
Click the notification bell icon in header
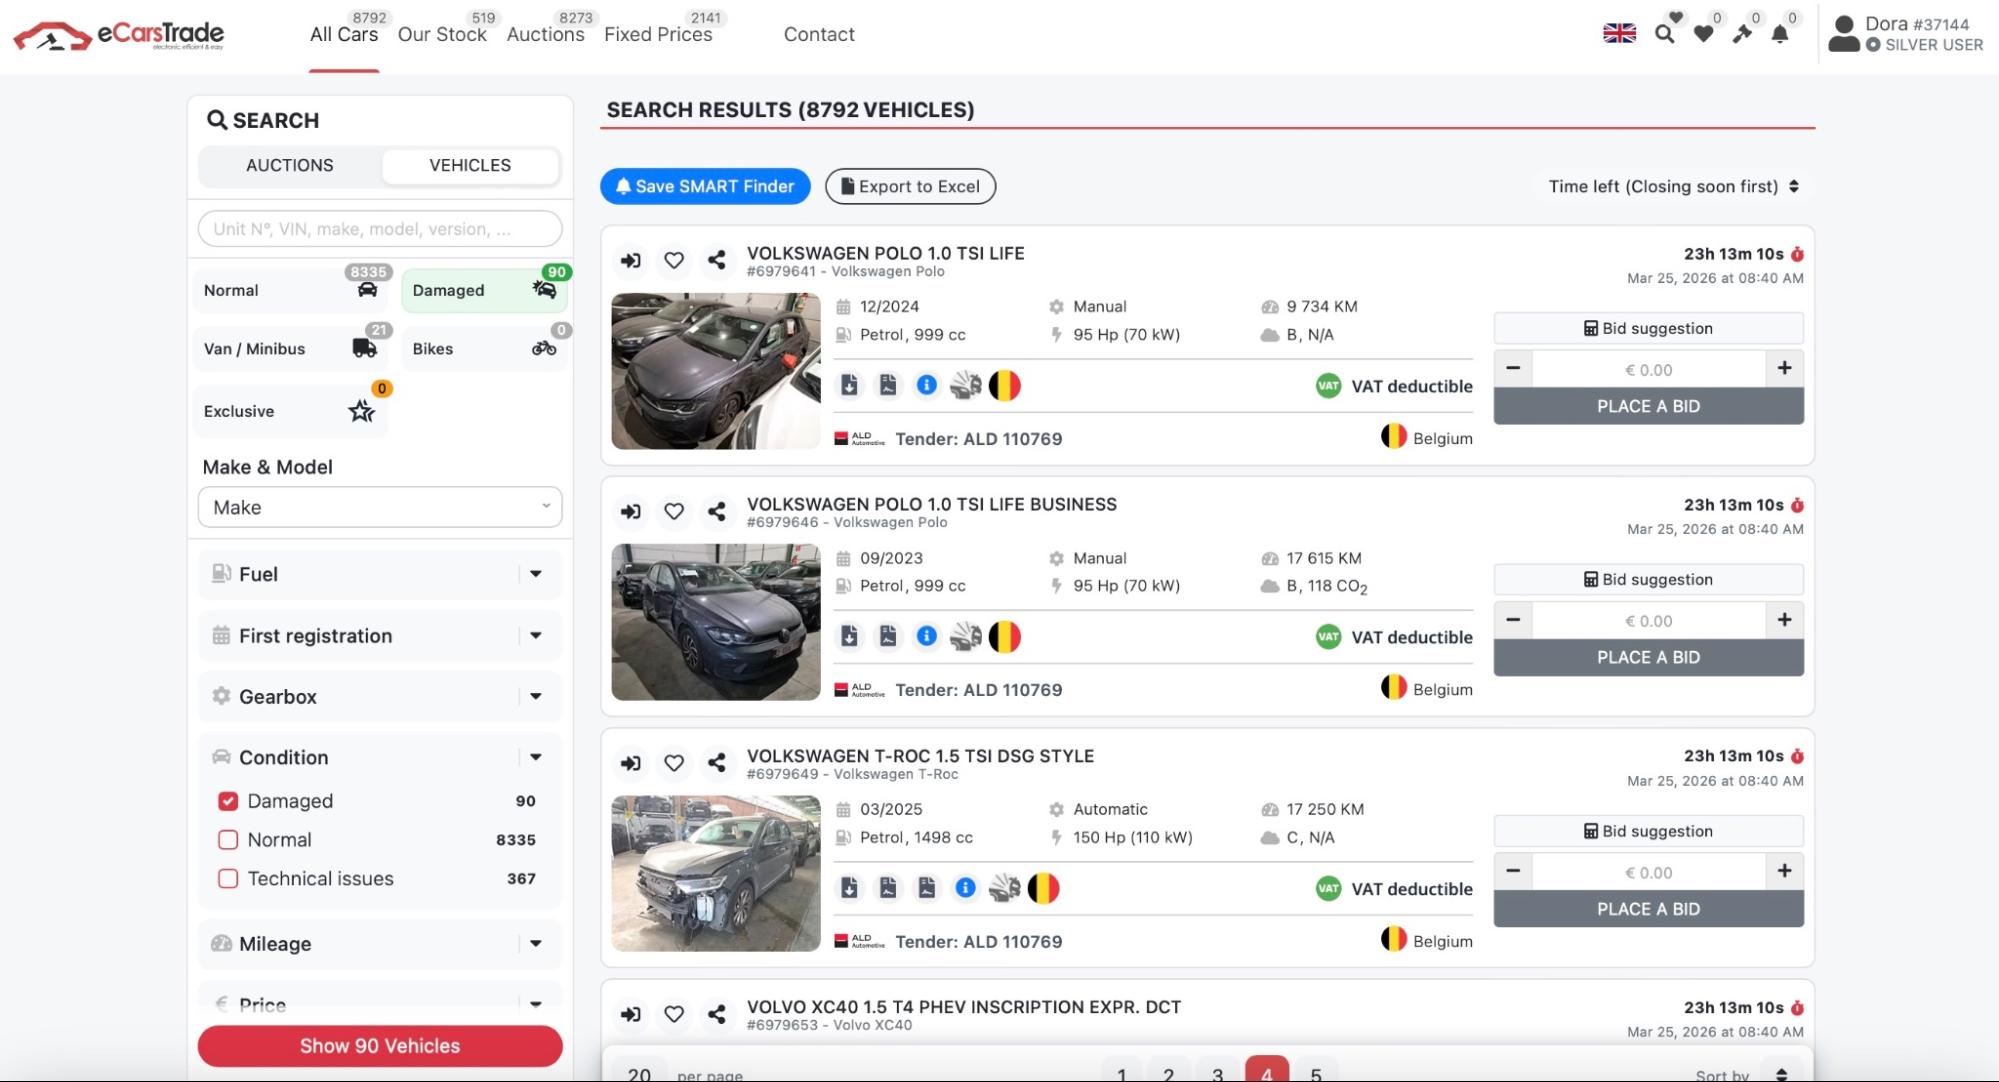pyautogui.click(x=1780, y=34)
